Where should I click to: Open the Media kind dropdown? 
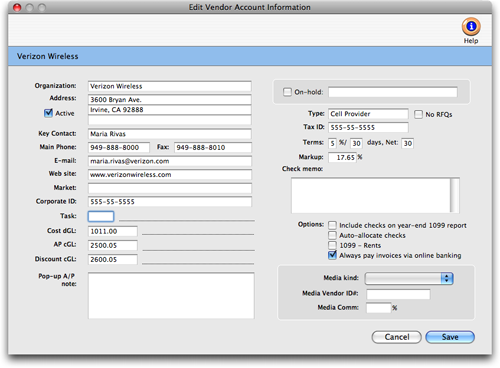(x=409, y=278)
